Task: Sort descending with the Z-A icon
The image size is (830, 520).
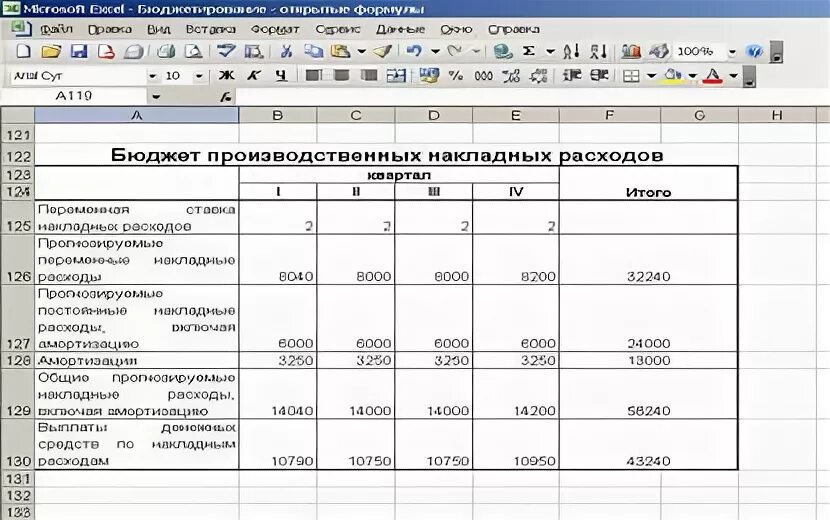Action: 599,51
